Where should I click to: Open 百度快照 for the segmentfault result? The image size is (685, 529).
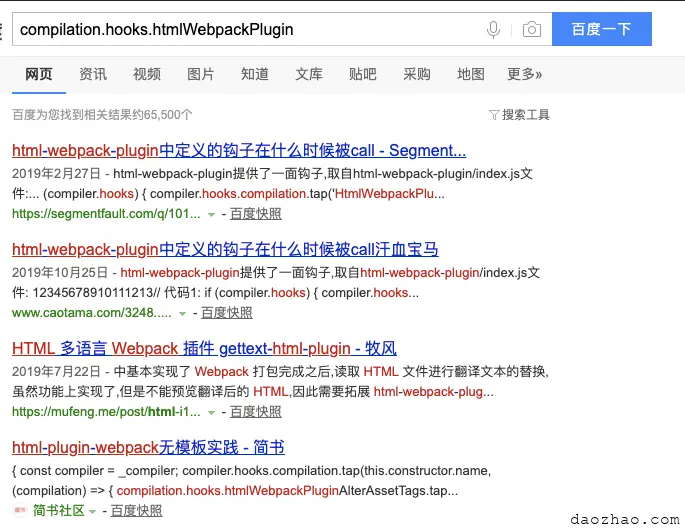tap(256, 214)
